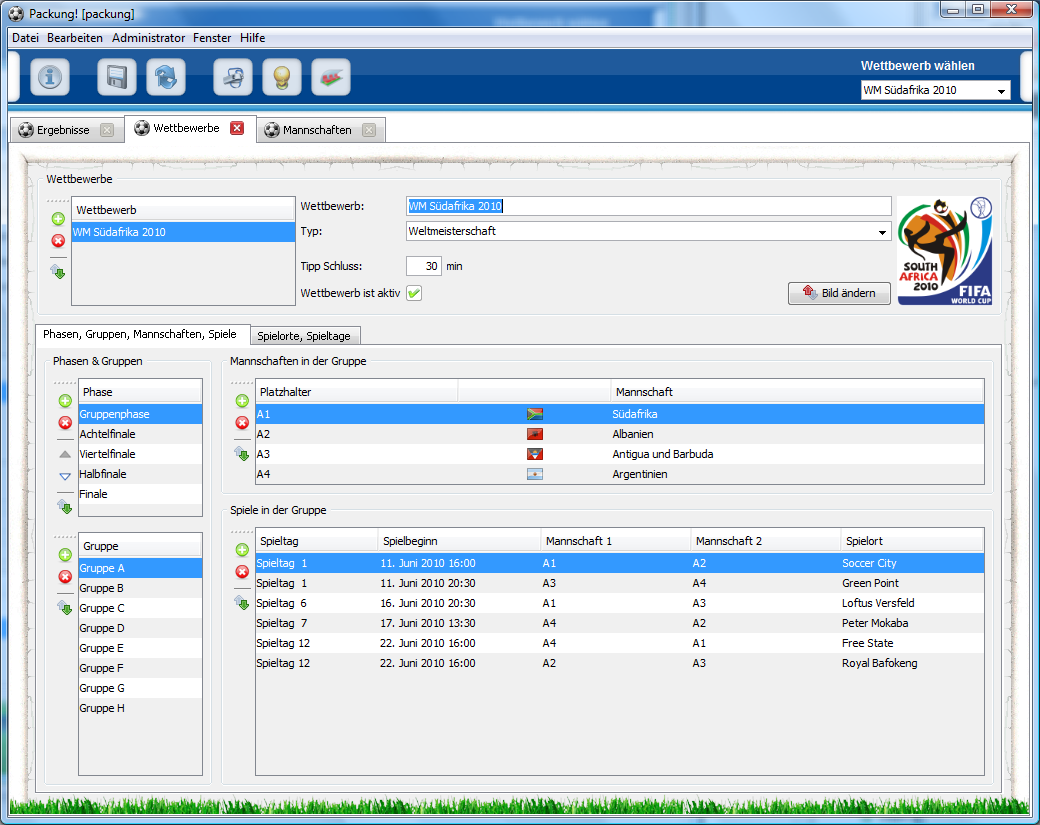Click the lightbulb toolbar icon
The image size is (1040, 825).
point(282,77)
